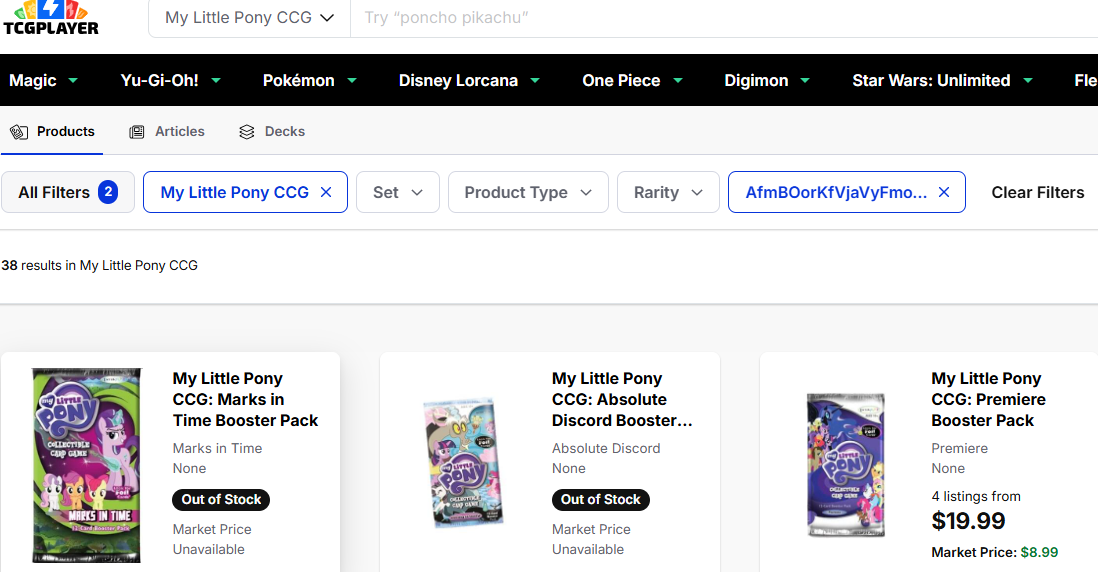Click the All Filters button

coord(68,192)
